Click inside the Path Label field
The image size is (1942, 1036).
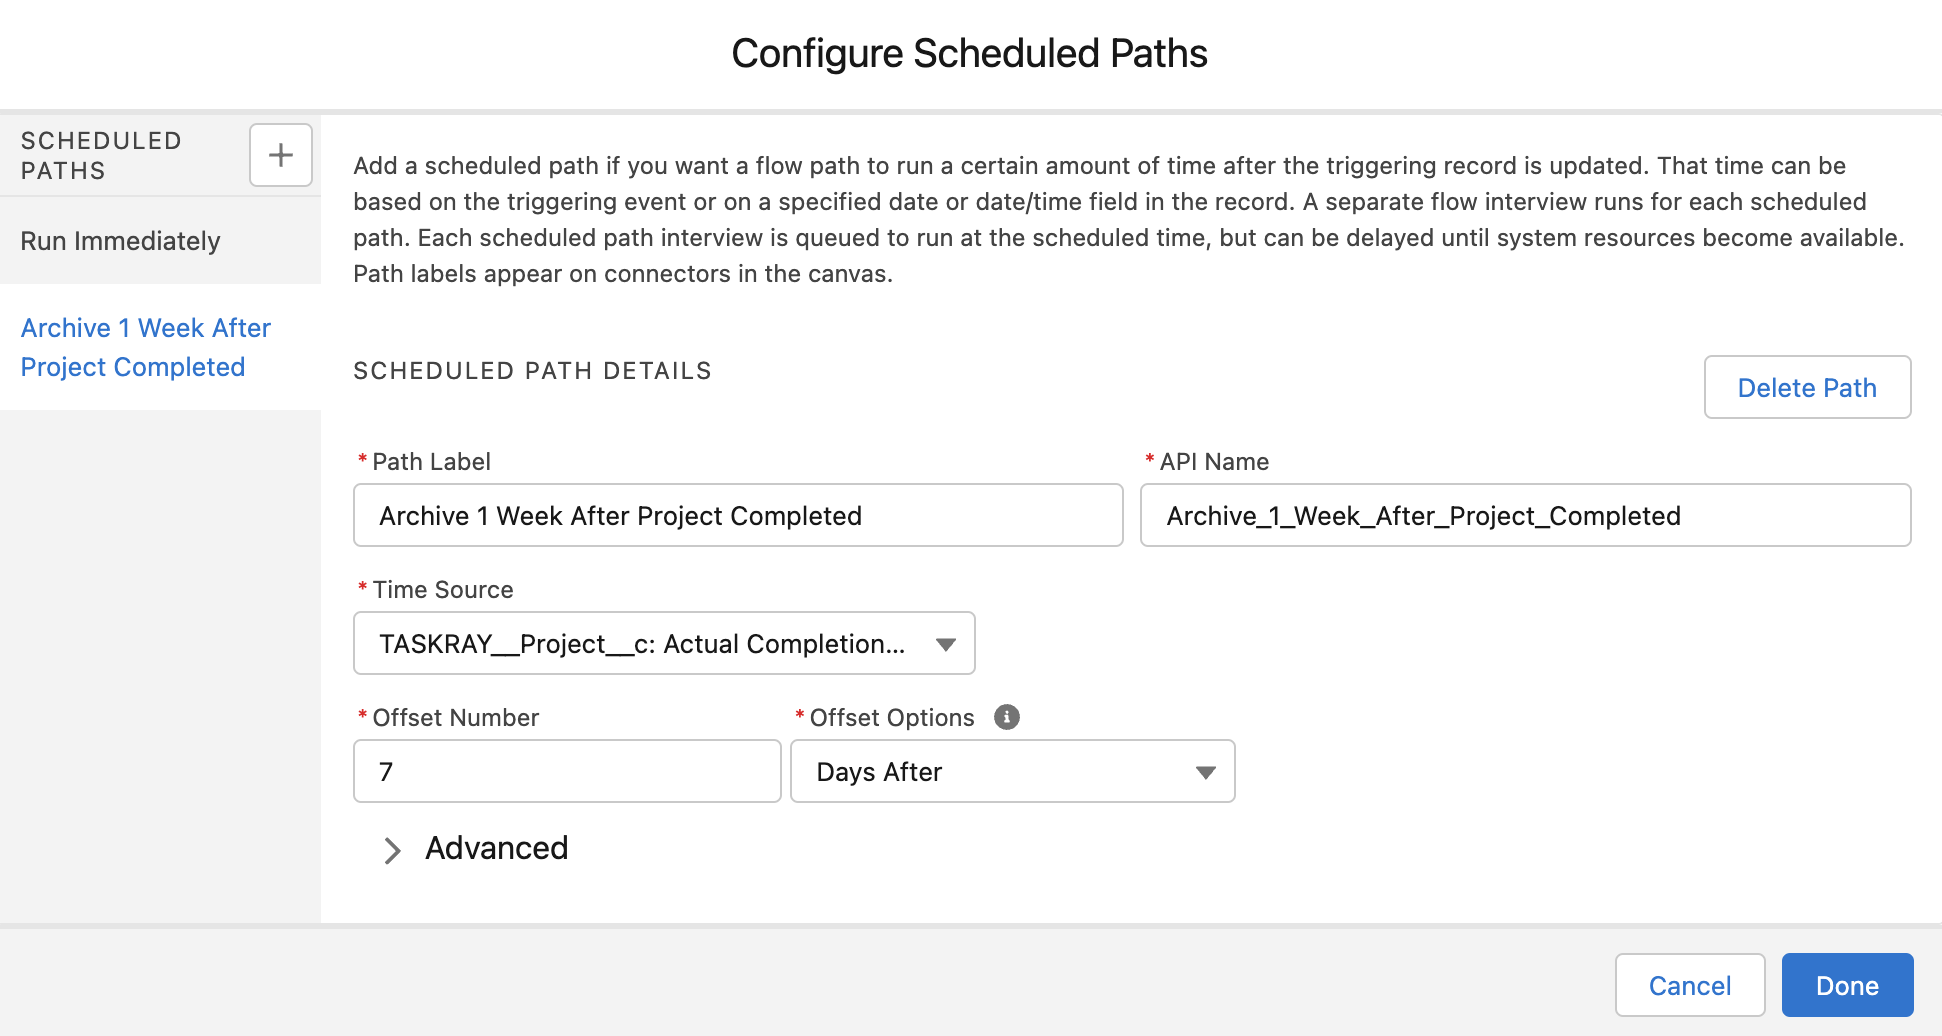737,515
